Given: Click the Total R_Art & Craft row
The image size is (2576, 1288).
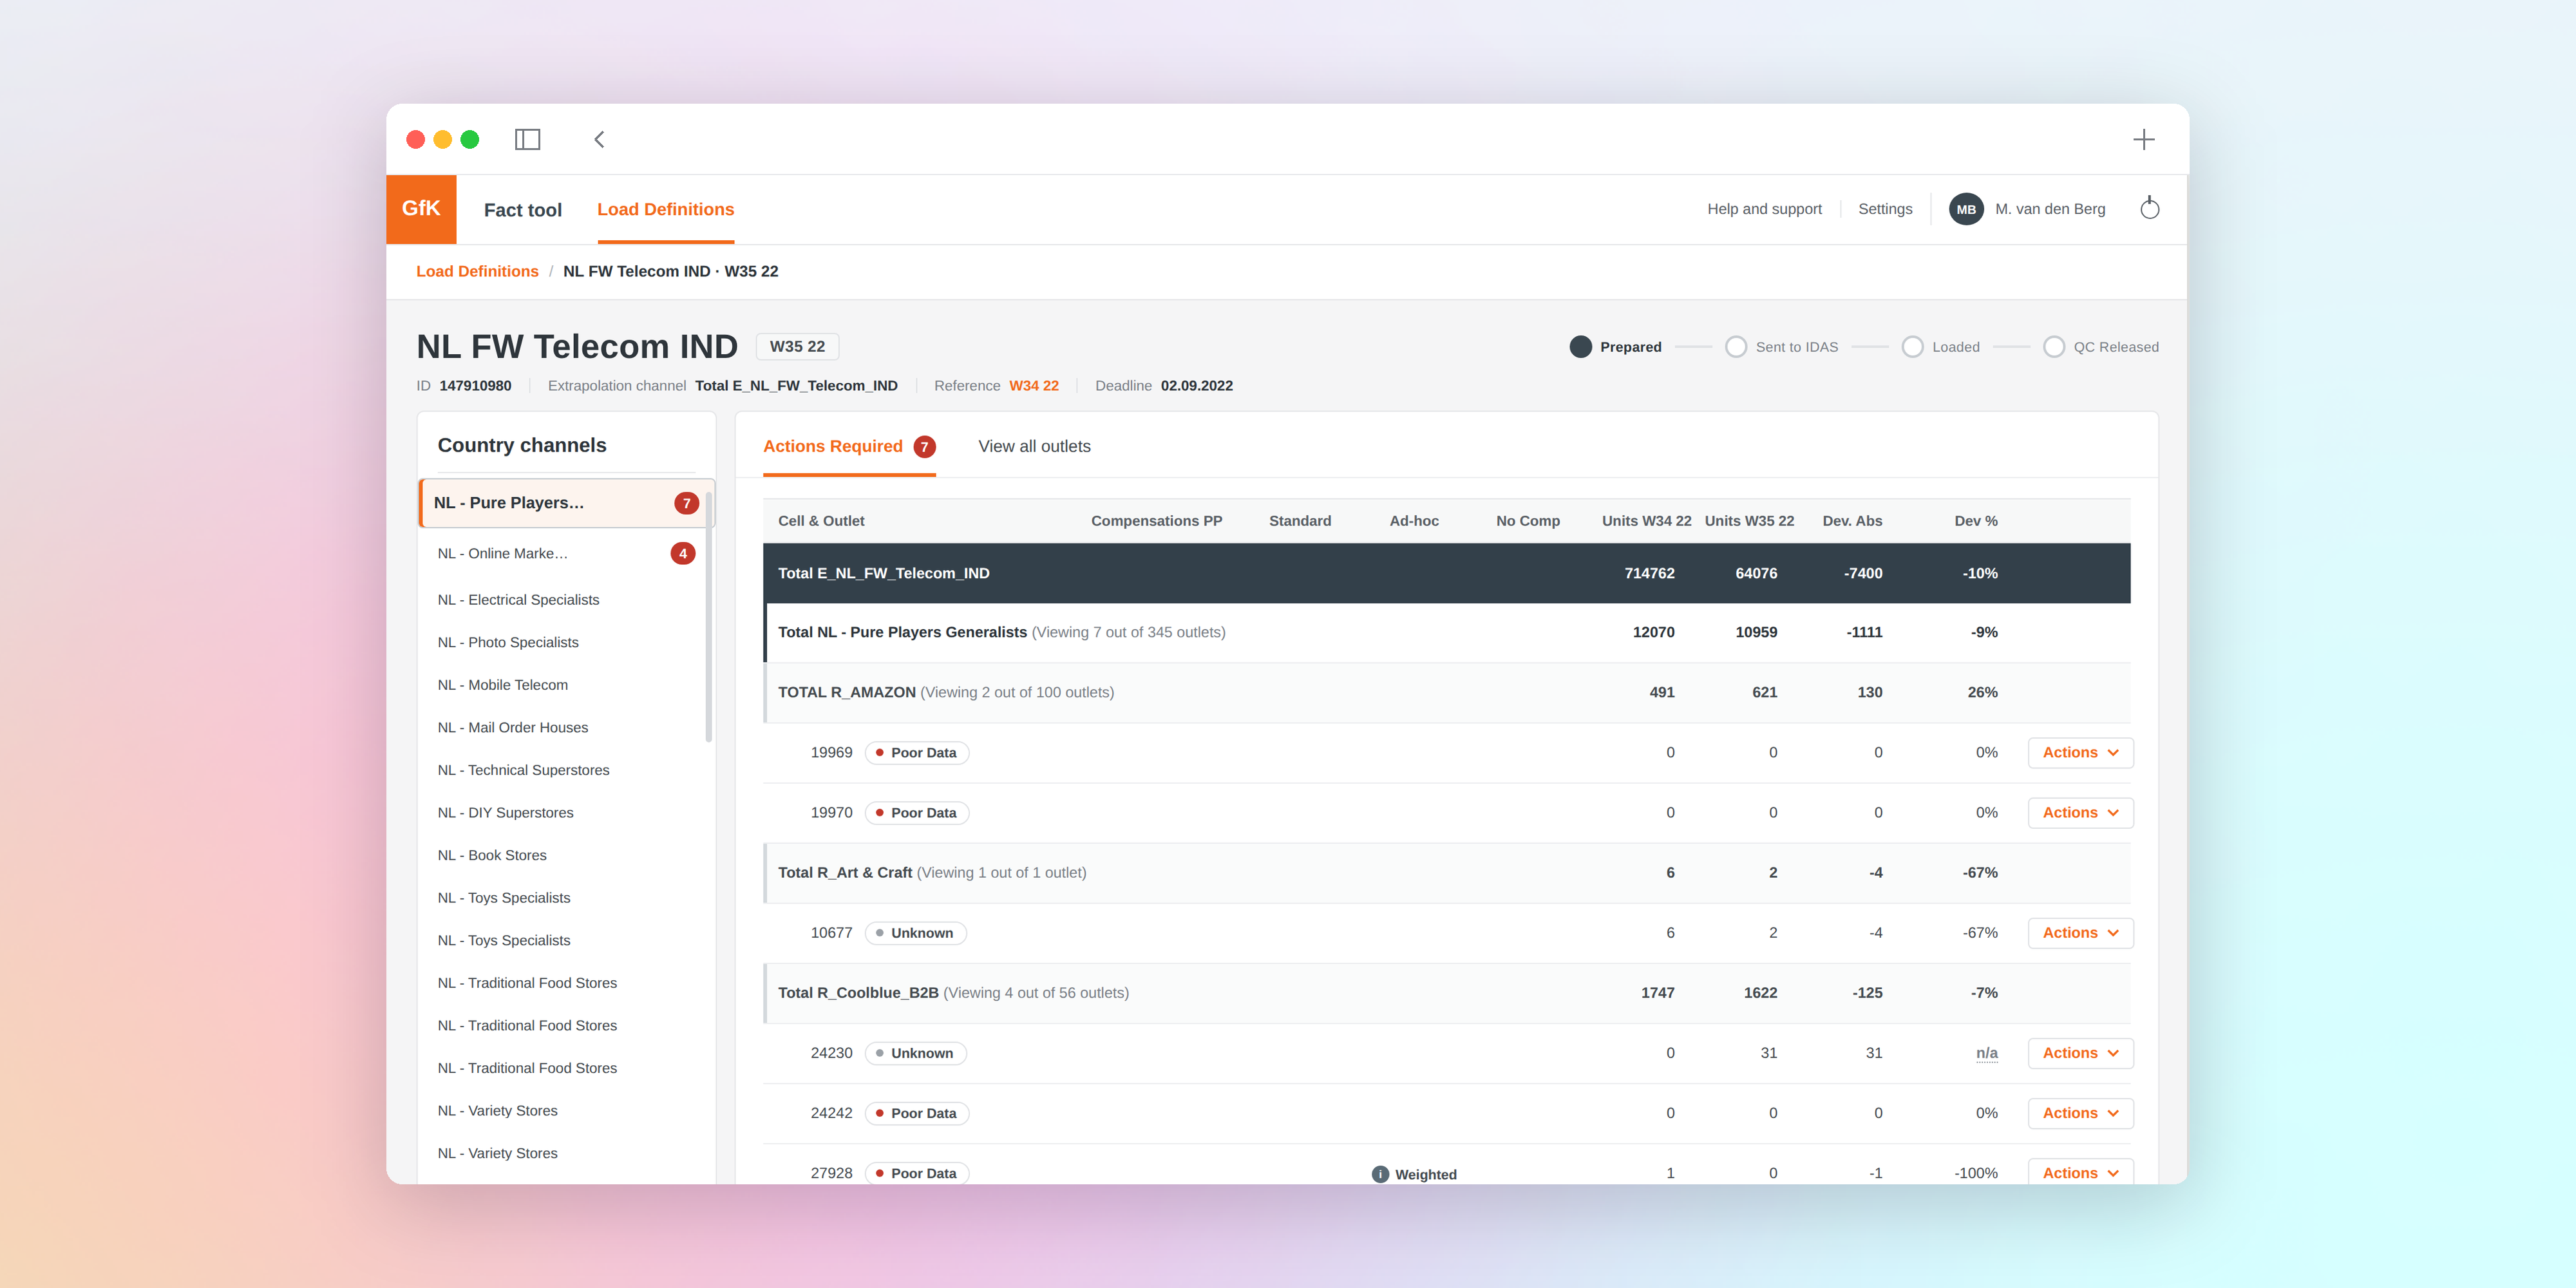Looking at the screenshot, I should (1447, 873).
